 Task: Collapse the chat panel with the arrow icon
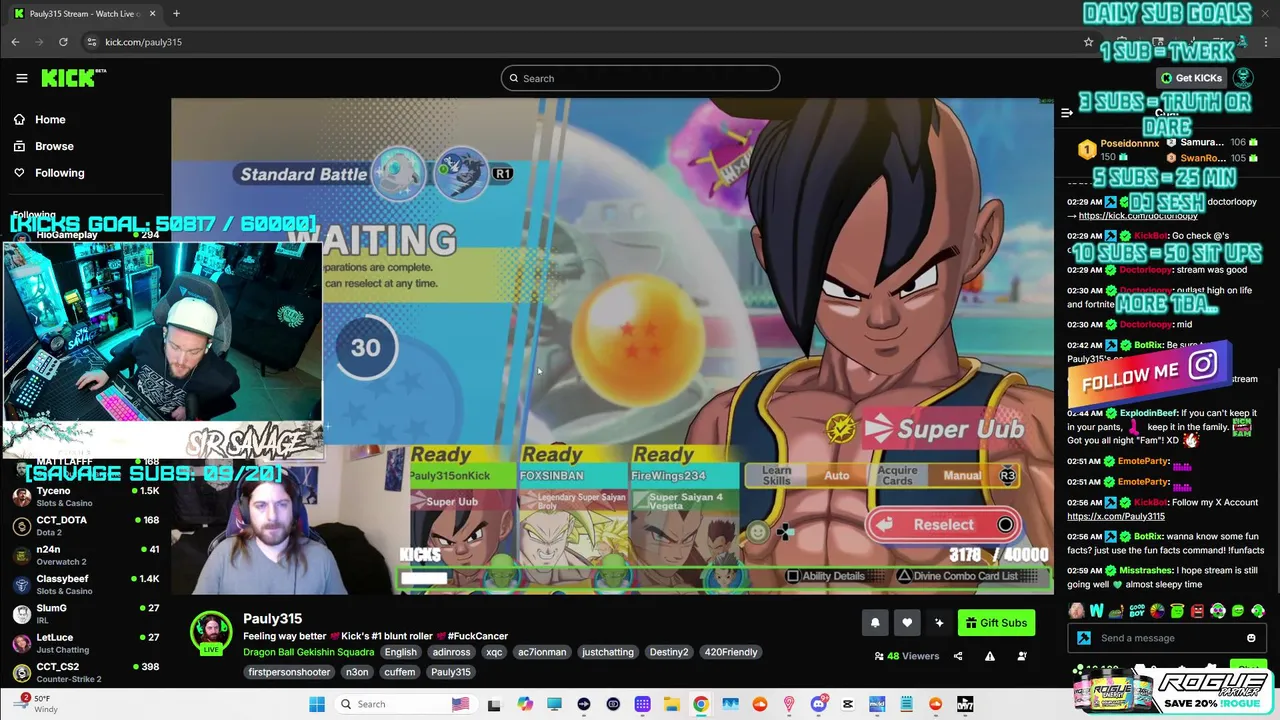coord(1066,113)
